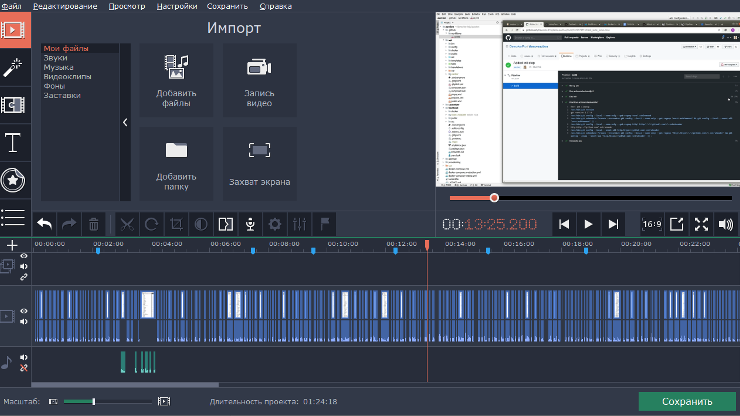This screenshot has height=416, width=740.
Task: Open clip properties gear icon
Action: [x=274, y=224]
